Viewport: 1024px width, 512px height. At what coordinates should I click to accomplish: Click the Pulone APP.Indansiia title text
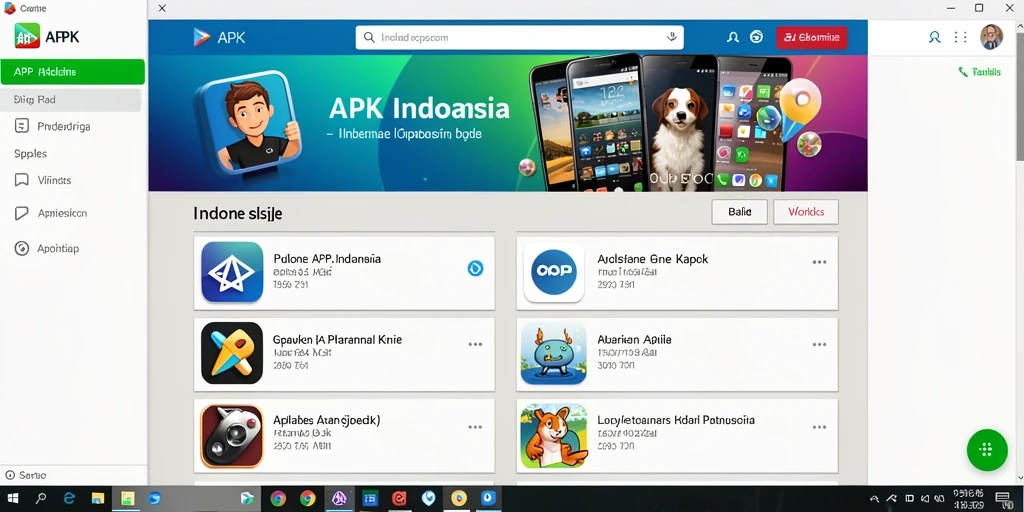pyautogui.click(x=327, y=259)
